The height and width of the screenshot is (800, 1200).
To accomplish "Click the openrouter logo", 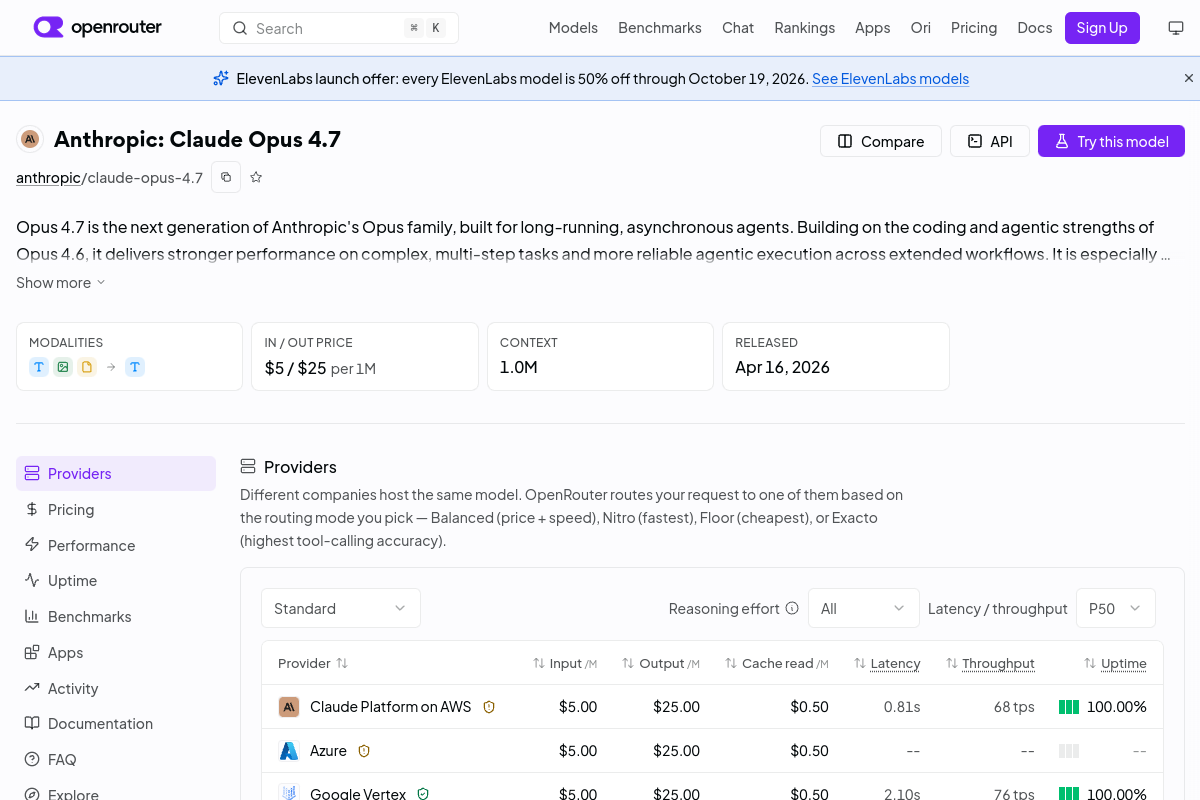I will point(97,27).
